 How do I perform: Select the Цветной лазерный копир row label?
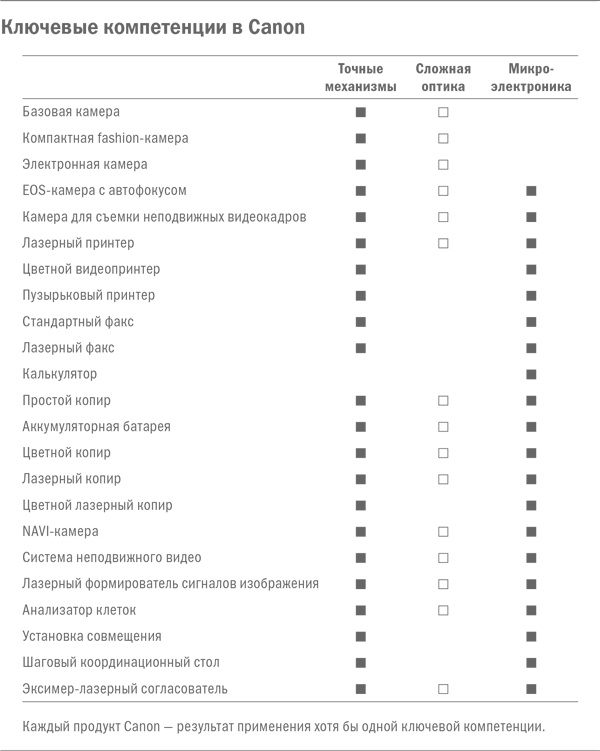97,505
